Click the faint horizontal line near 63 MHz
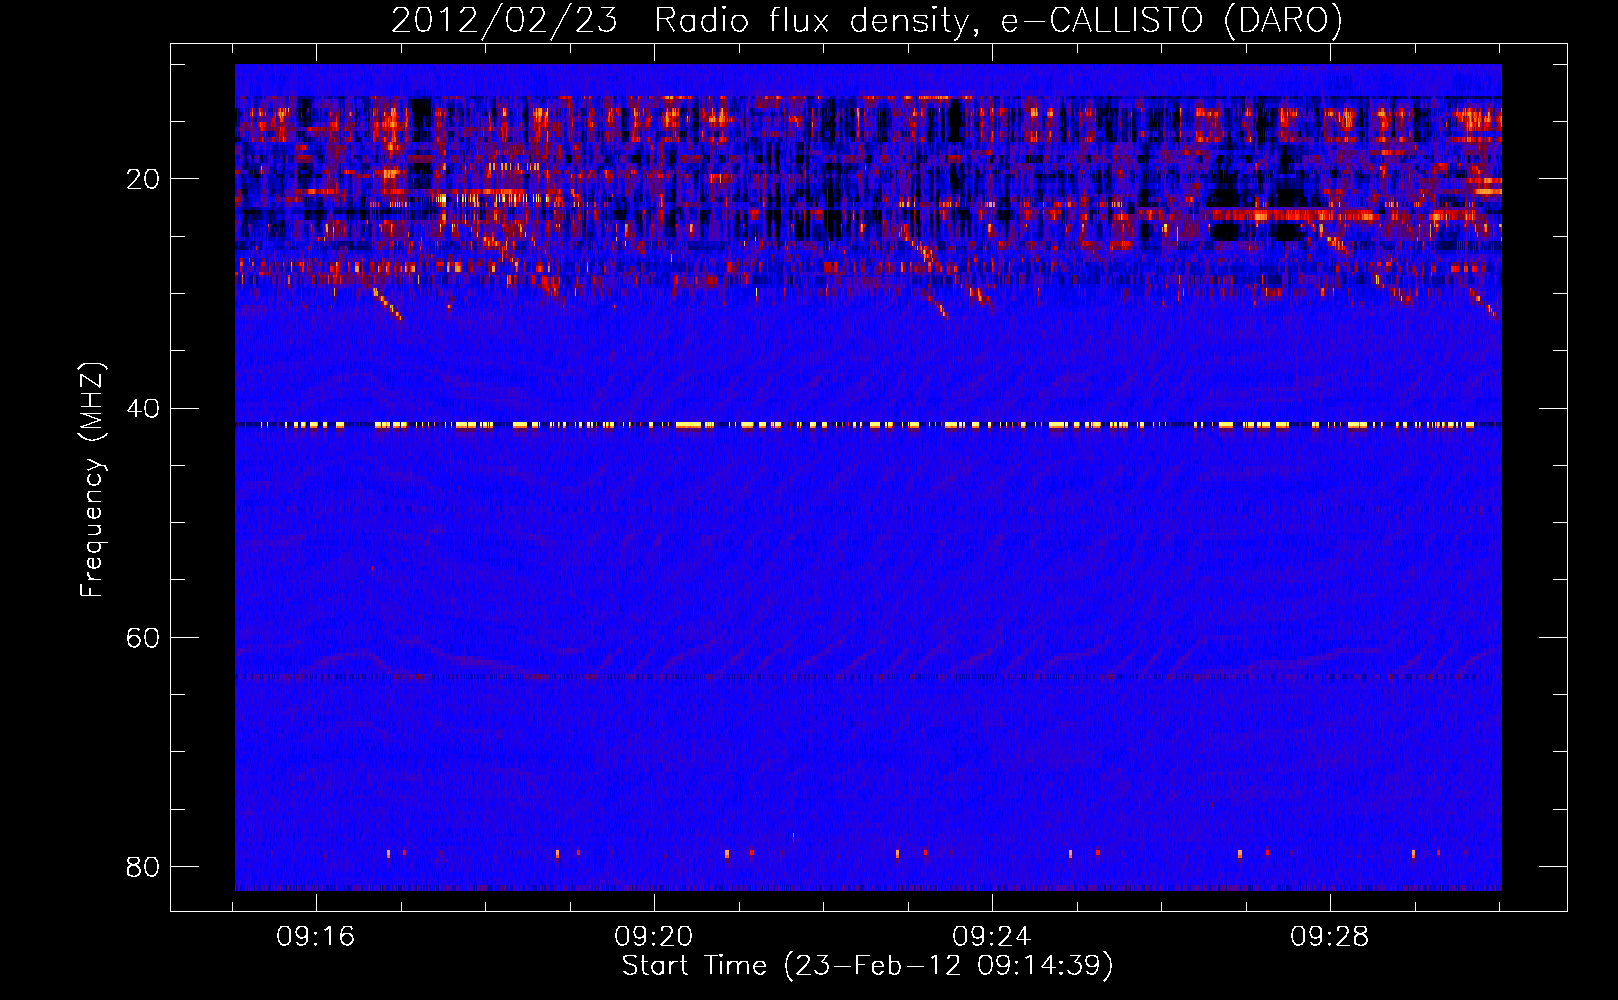This screenshot has width=1618, height=1000. click(868, 677)
